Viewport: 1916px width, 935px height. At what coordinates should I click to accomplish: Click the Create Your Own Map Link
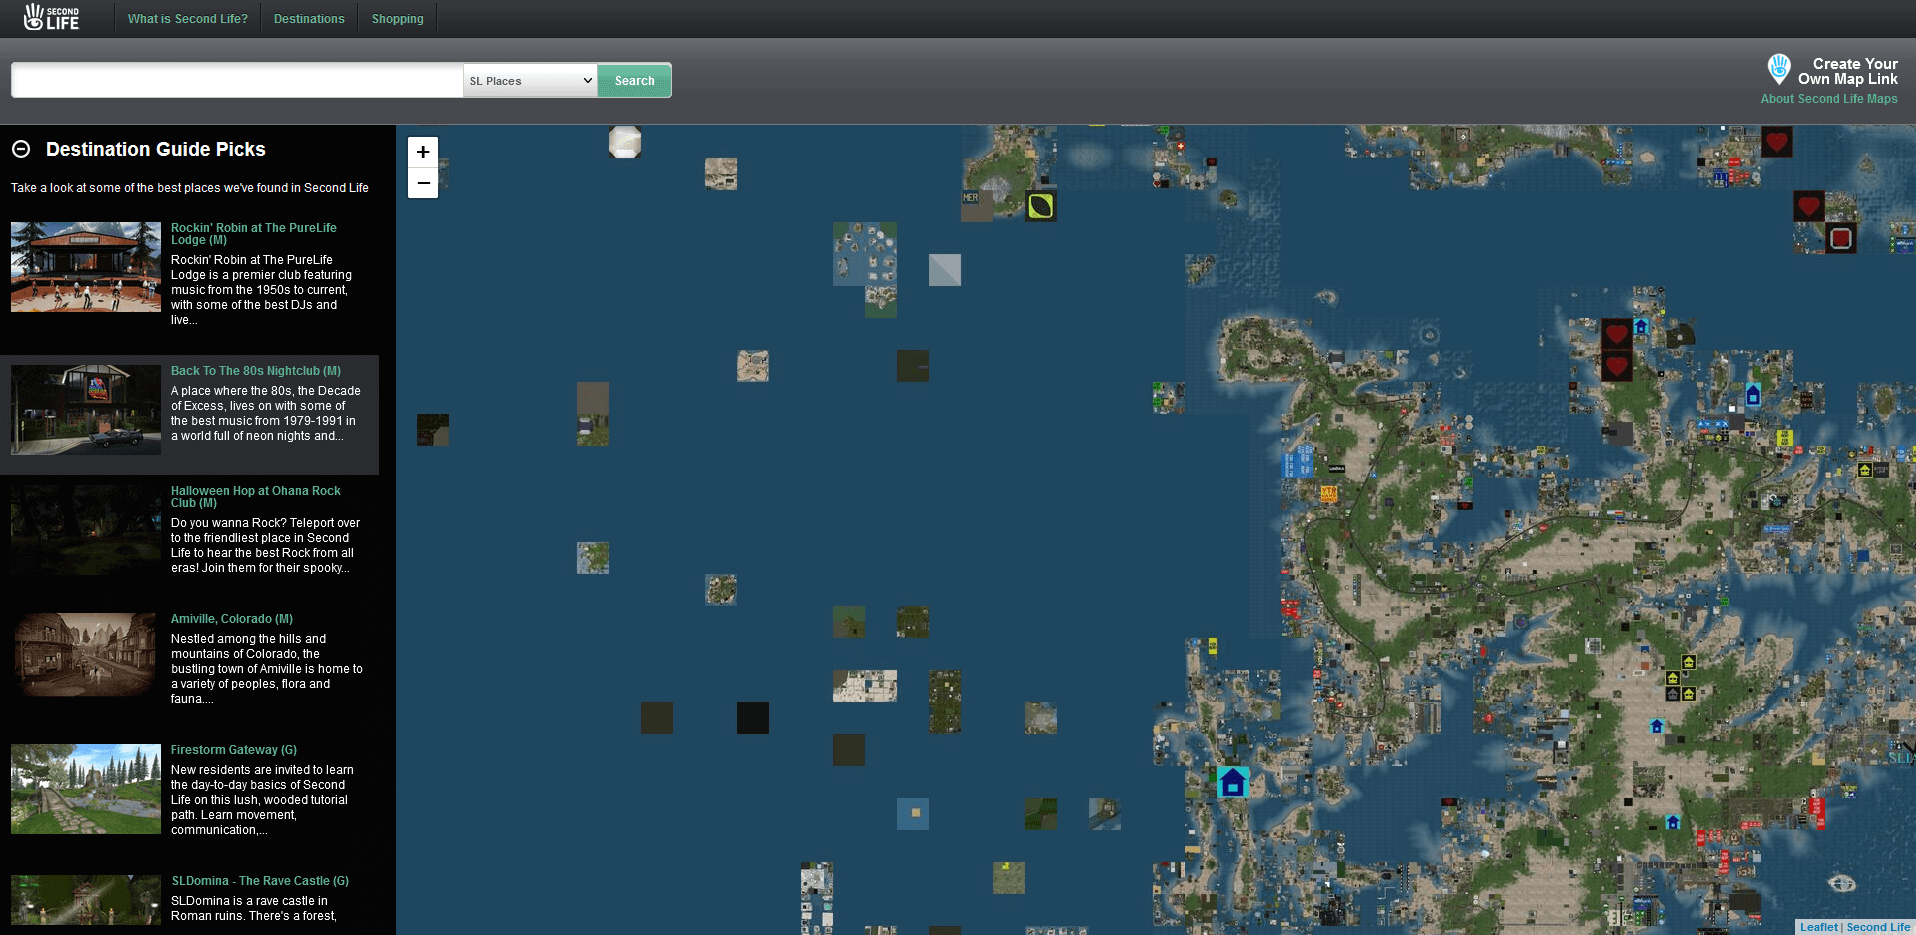(x=1847, y=71)
